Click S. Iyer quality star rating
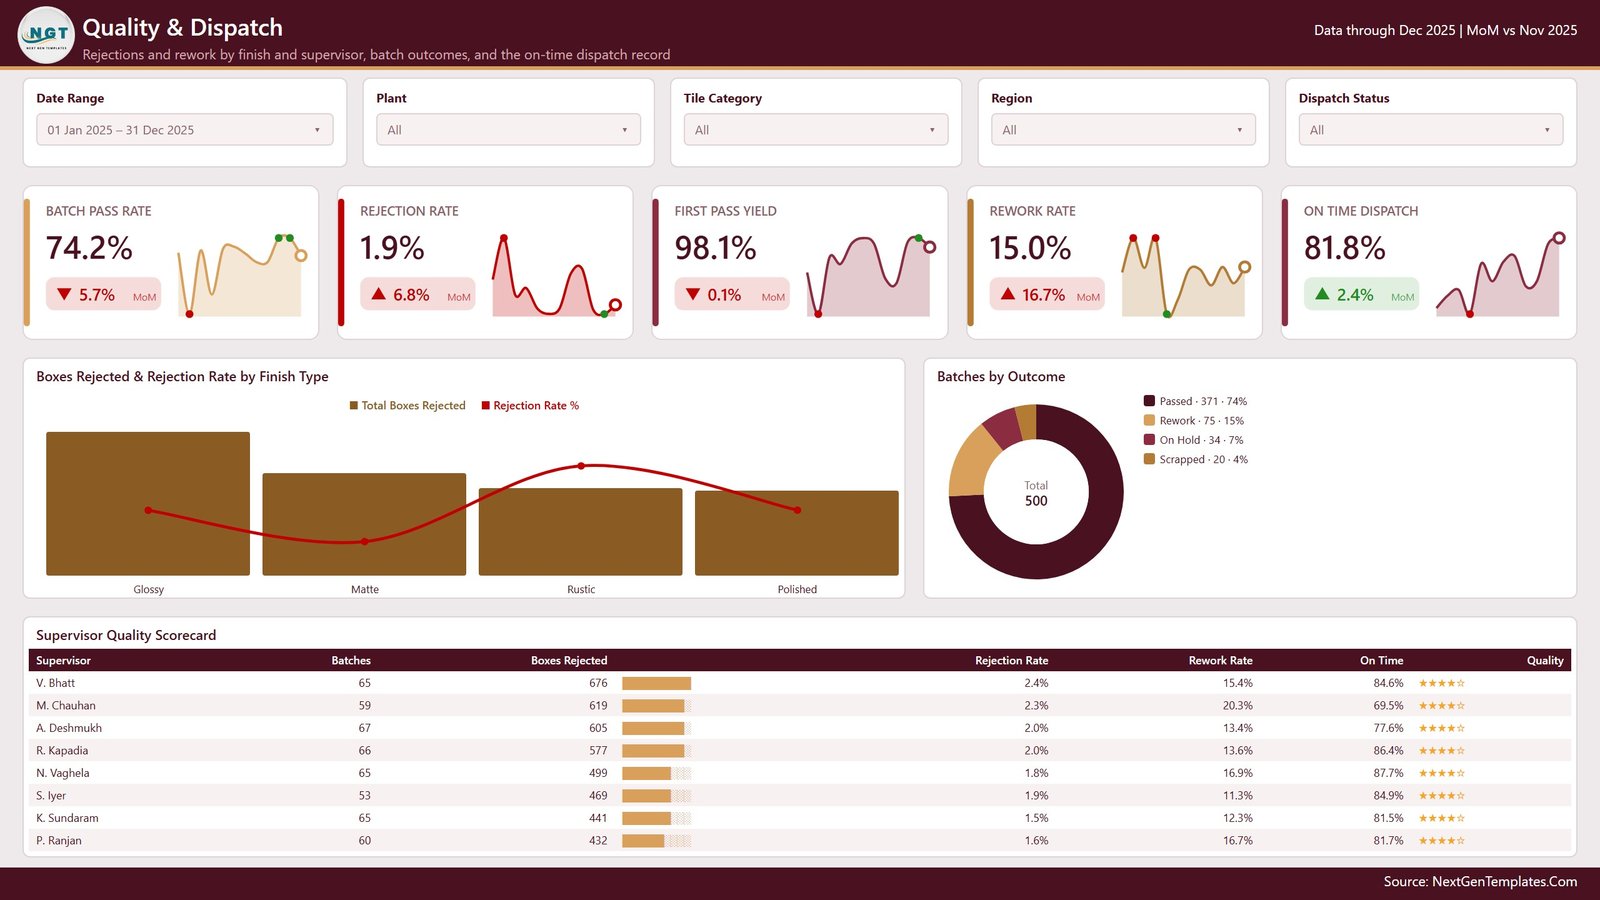The width and height of the screenshot is (1600, 900). (x=1442, y=796)
